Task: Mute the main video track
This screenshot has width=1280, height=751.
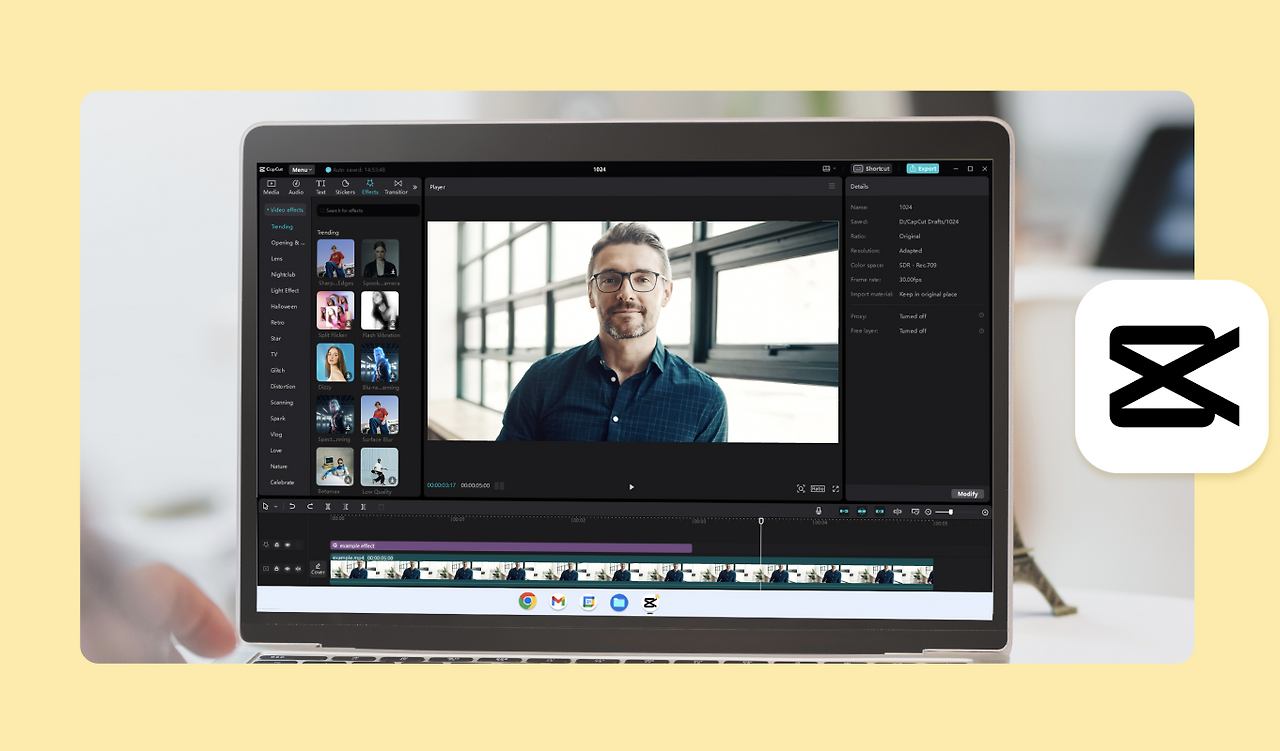Action: (298, 568)
